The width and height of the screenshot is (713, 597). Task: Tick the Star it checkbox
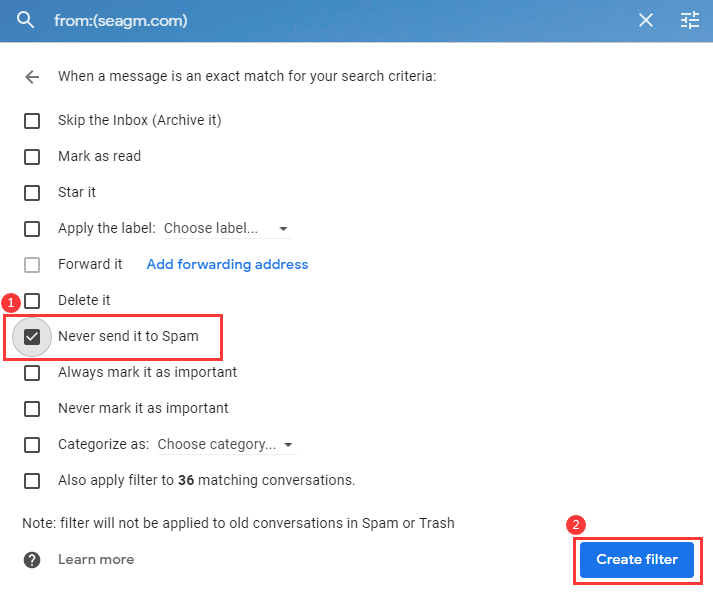32,193
